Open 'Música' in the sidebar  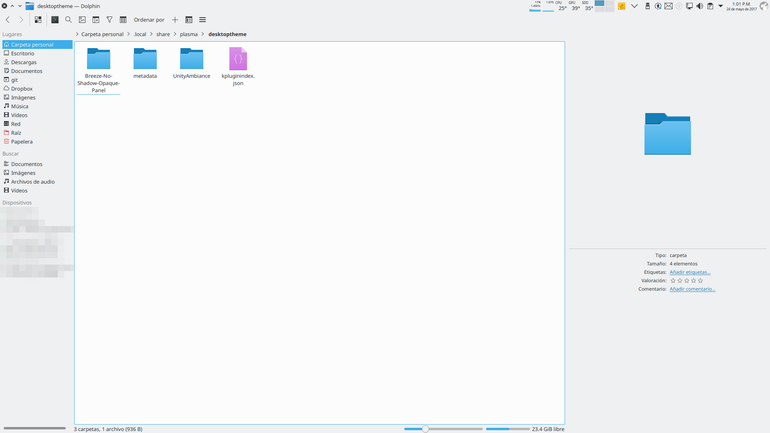(x=37, y=107)
